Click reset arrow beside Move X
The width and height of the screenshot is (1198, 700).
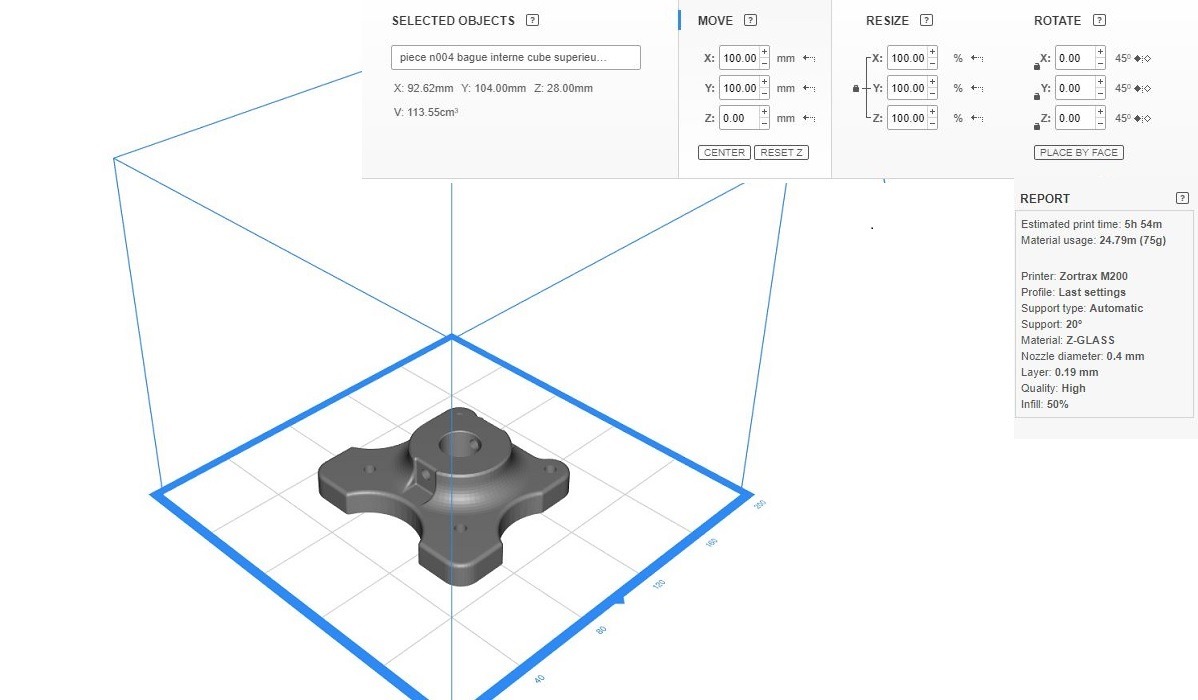(x=809, y=58)
